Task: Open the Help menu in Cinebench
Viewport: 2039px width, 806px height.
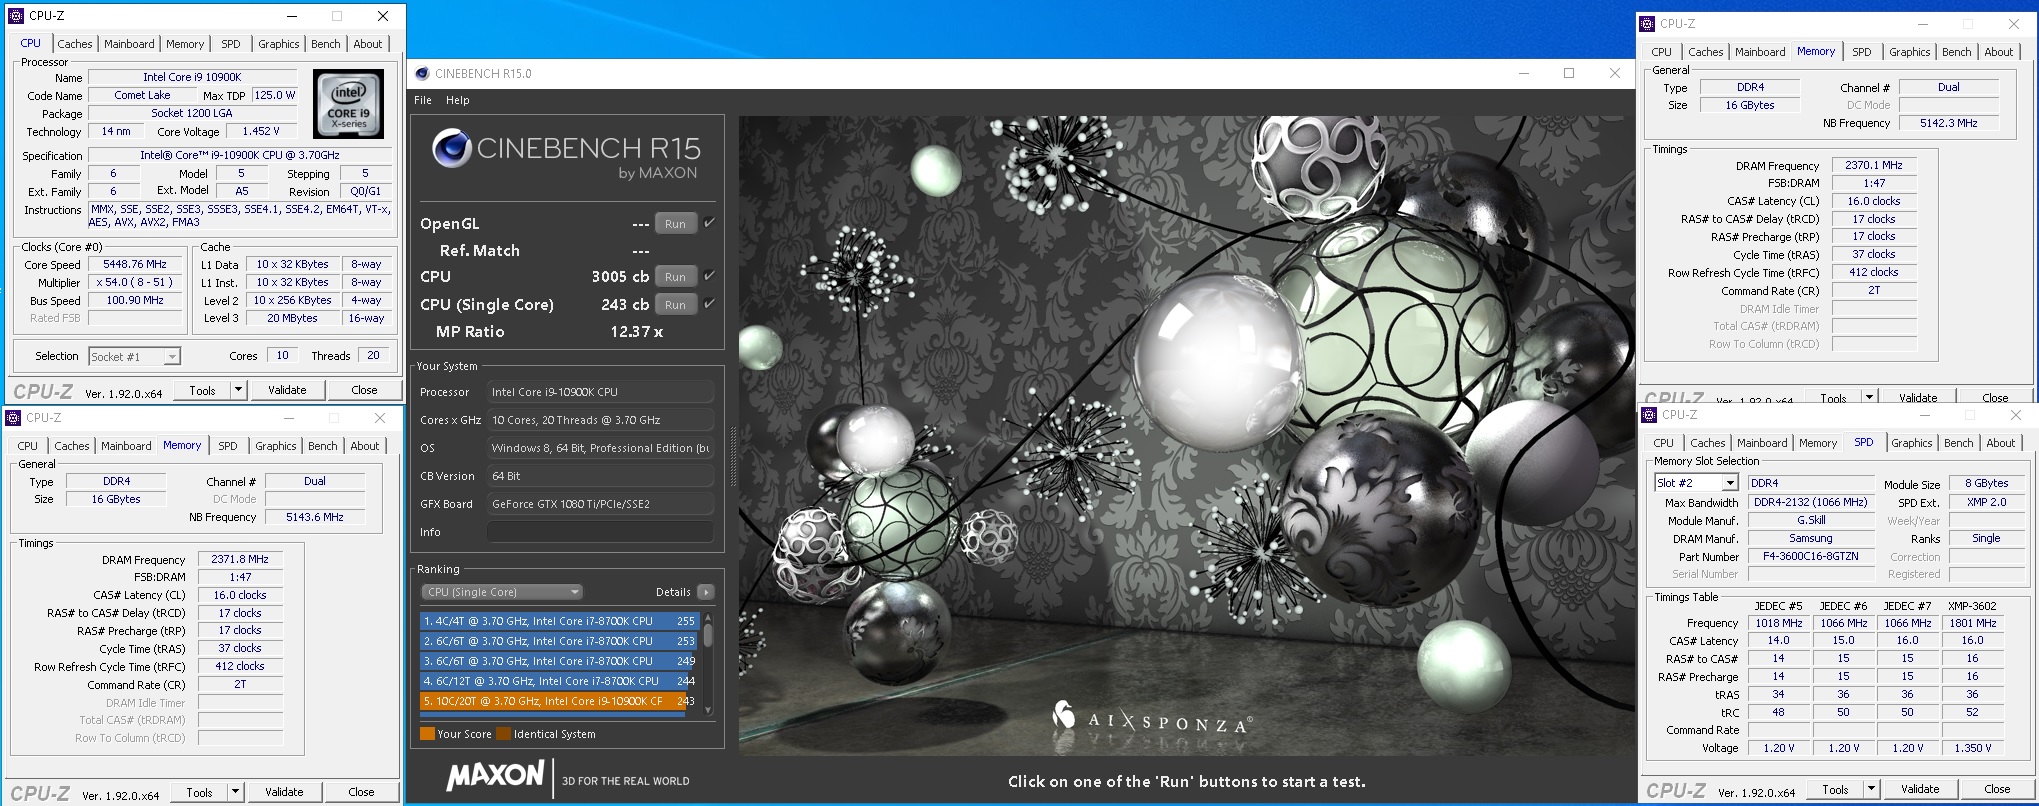Action: [457, 100]
